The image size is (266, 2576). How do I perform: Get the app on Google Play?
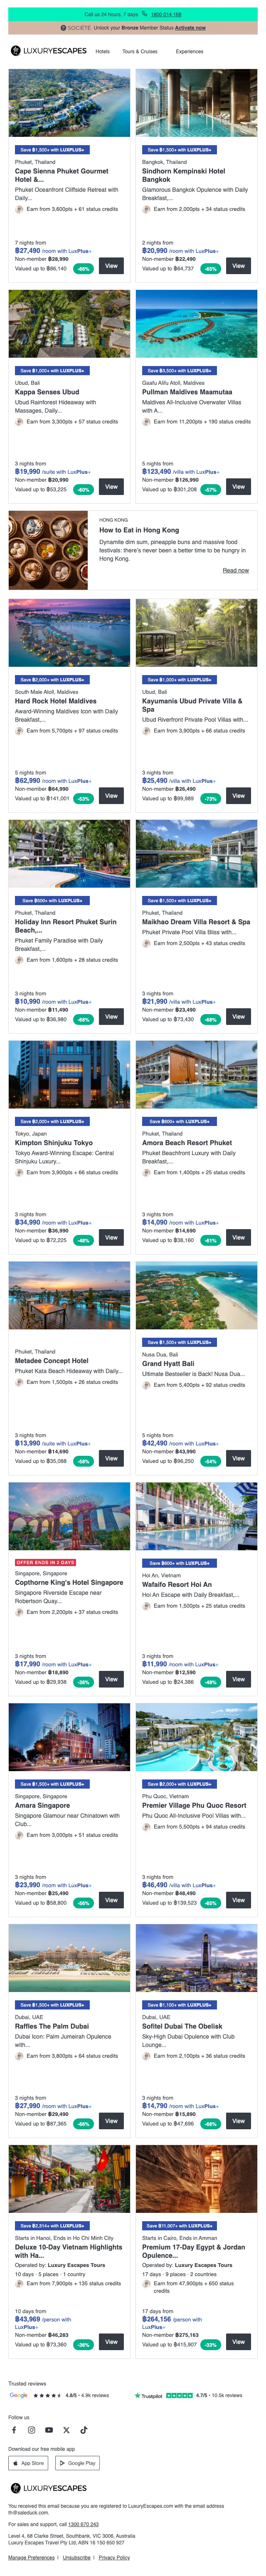pyautogui.click(x=78, y=2463)
